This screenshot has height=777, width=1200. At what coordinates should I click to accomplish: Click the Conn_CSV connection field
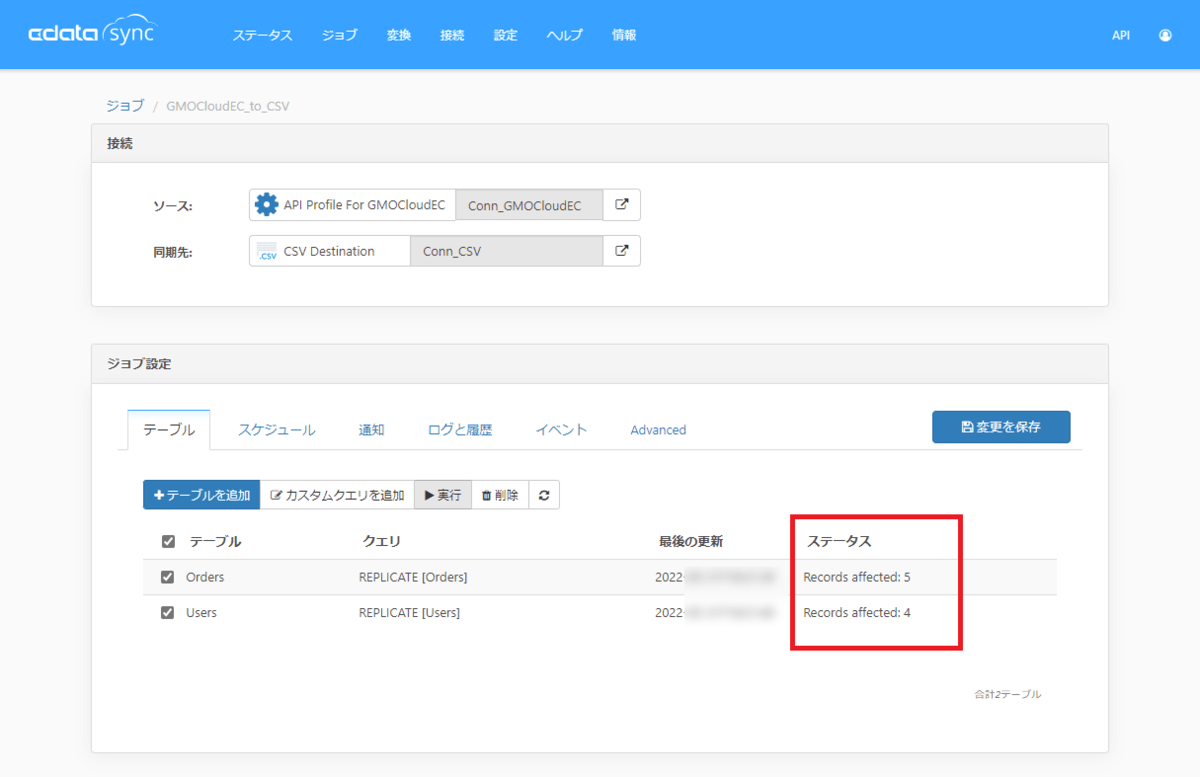point(506,251)
